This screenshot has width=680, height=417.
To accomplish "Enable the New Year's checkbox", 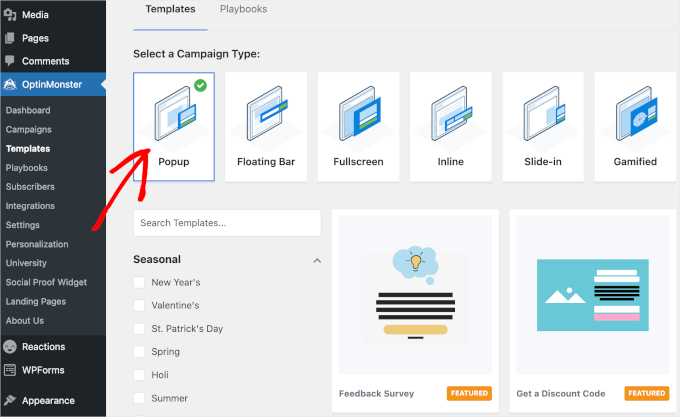I will (139, 283).
